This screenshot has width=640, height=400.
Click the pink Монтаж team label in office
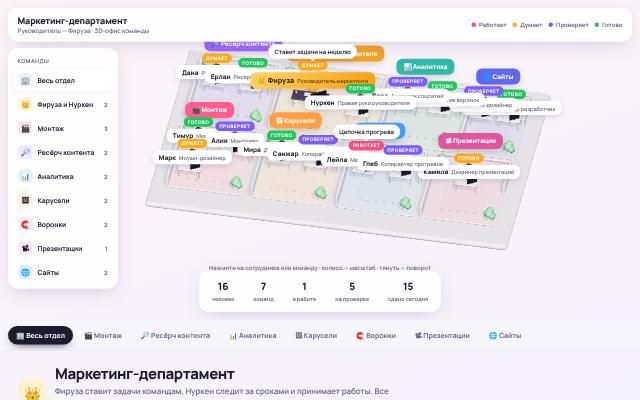point(210,110)
